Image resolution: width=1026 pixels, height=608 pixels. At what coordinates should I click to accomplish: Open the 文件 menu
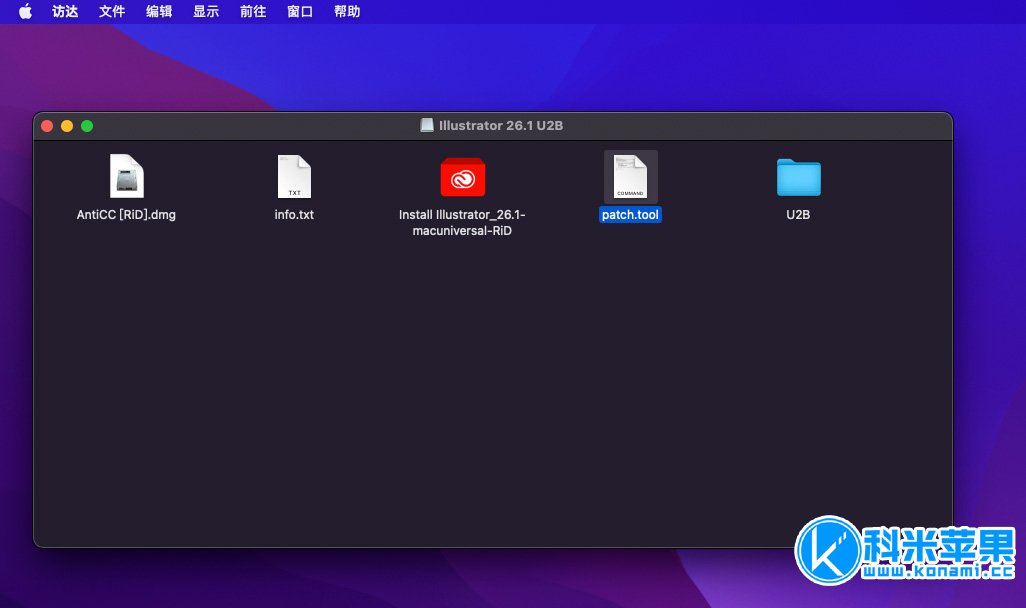pos(112,11)
